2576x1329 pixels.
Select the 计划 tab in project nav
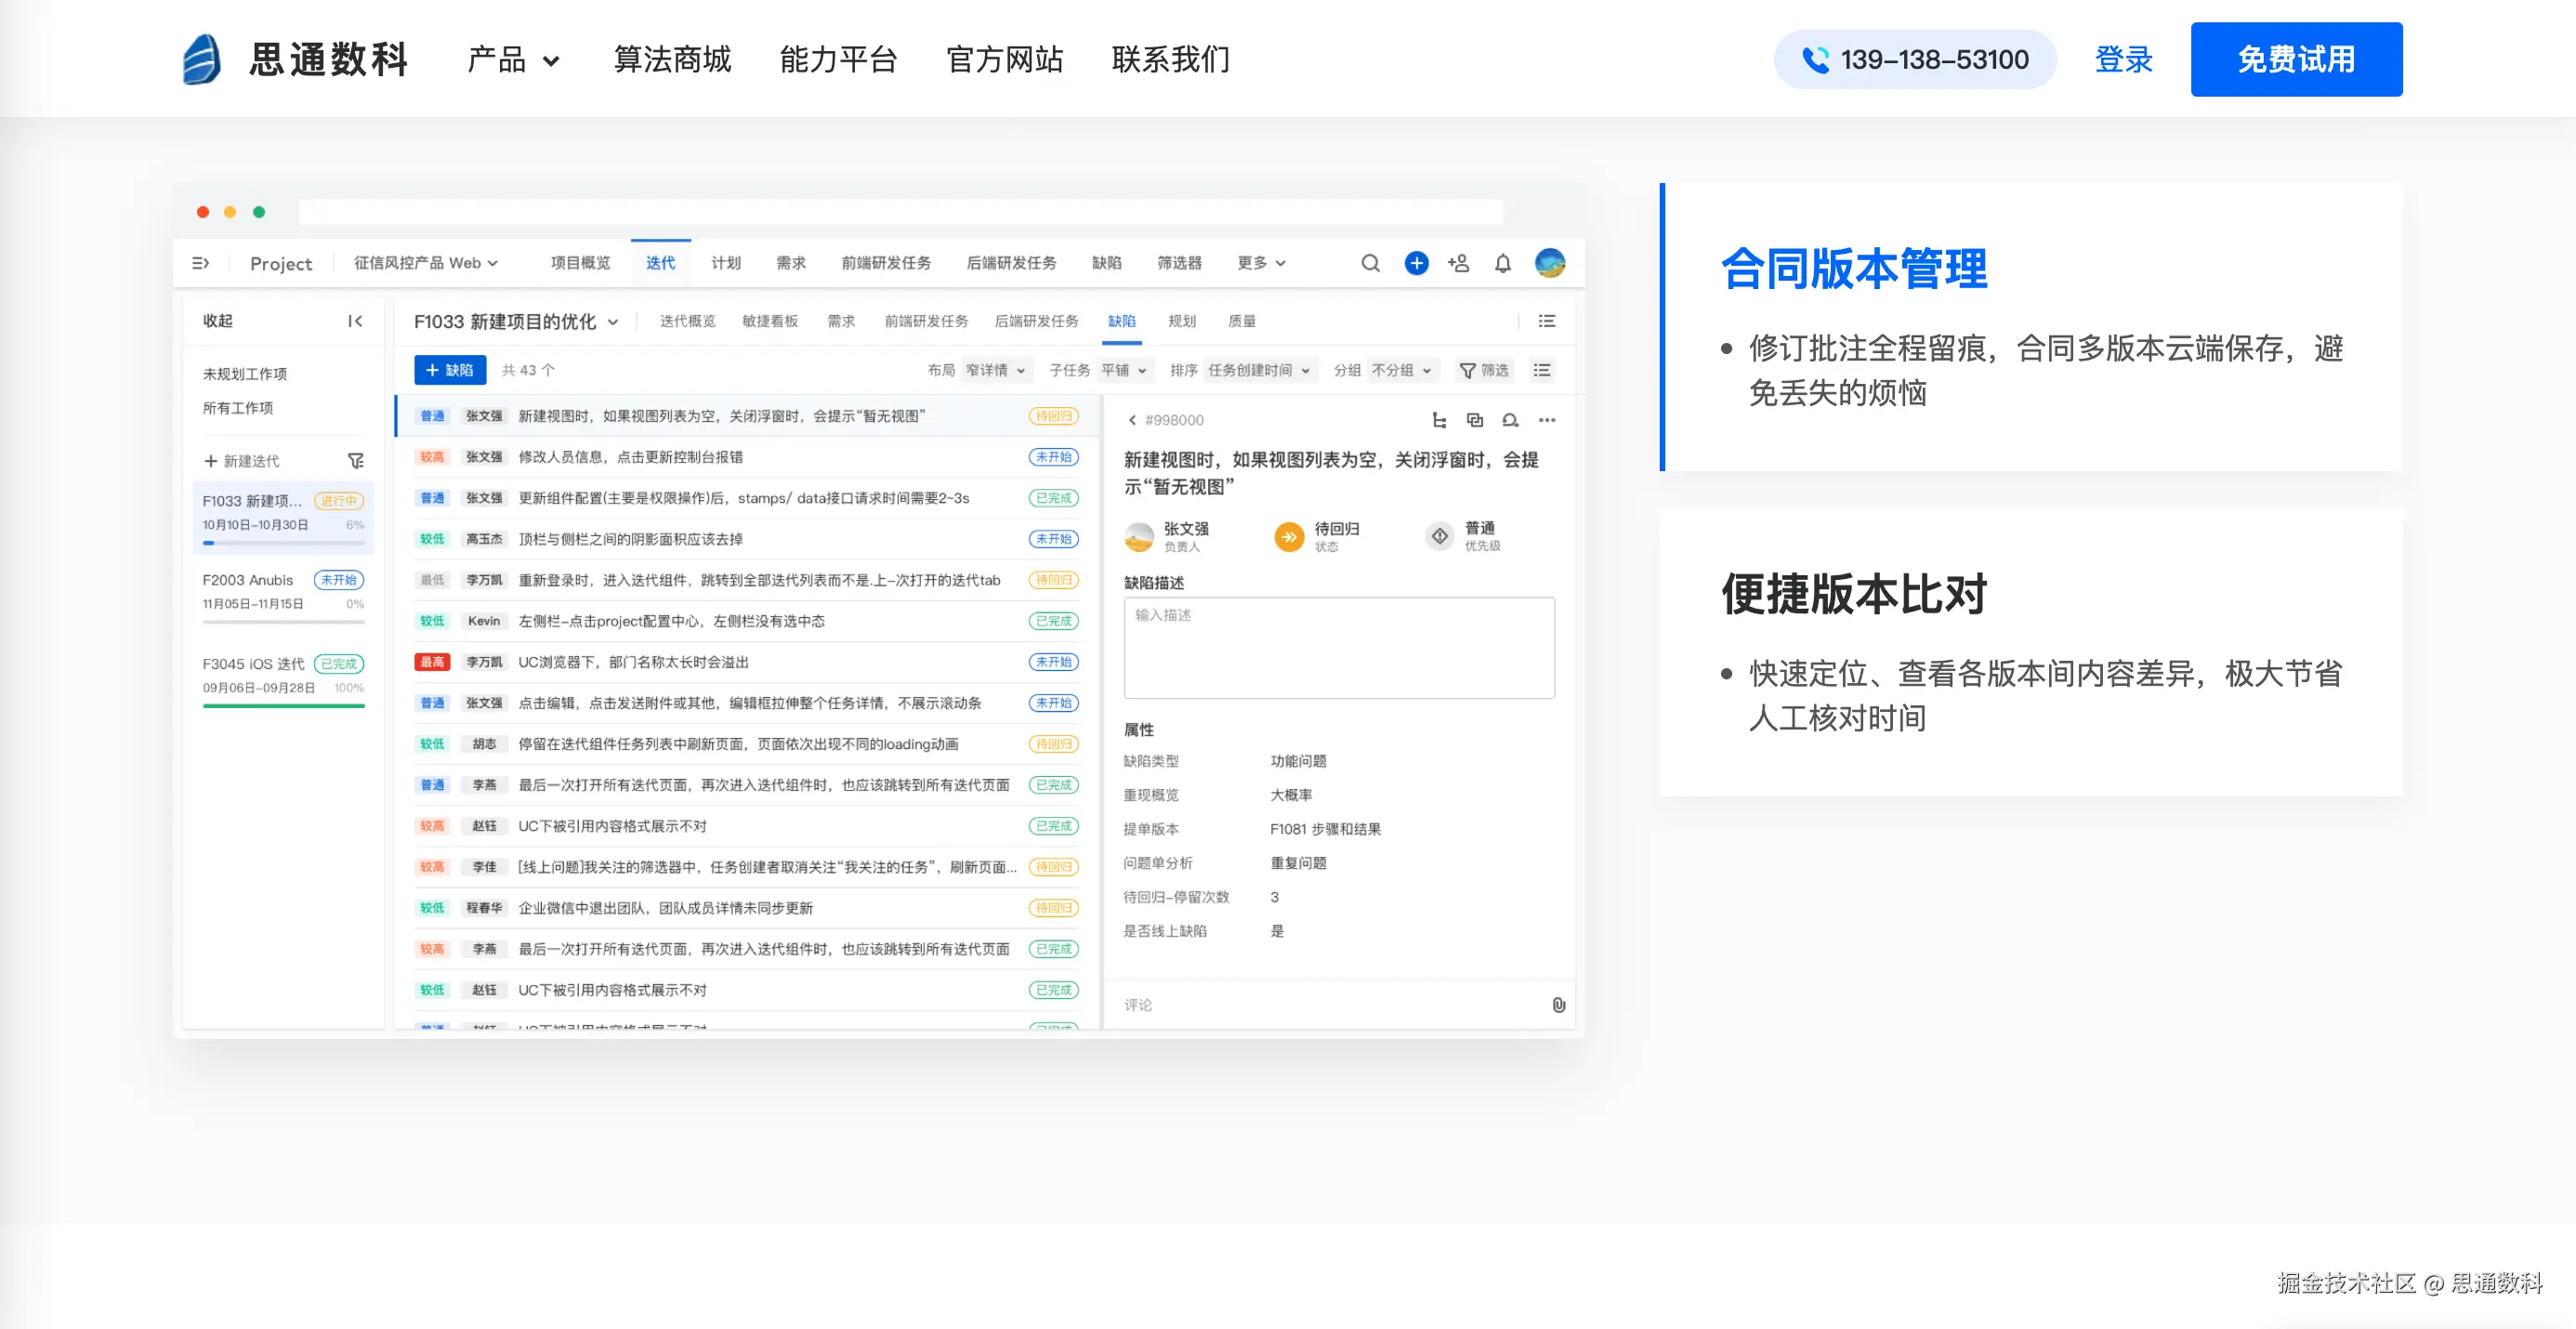point(725,263)
